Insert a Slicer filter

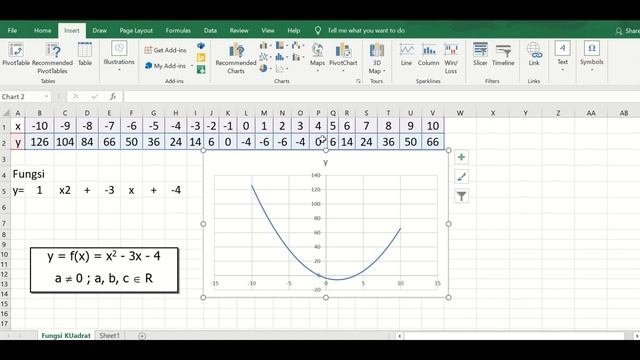pyautogui.click(x=480, y=55)
